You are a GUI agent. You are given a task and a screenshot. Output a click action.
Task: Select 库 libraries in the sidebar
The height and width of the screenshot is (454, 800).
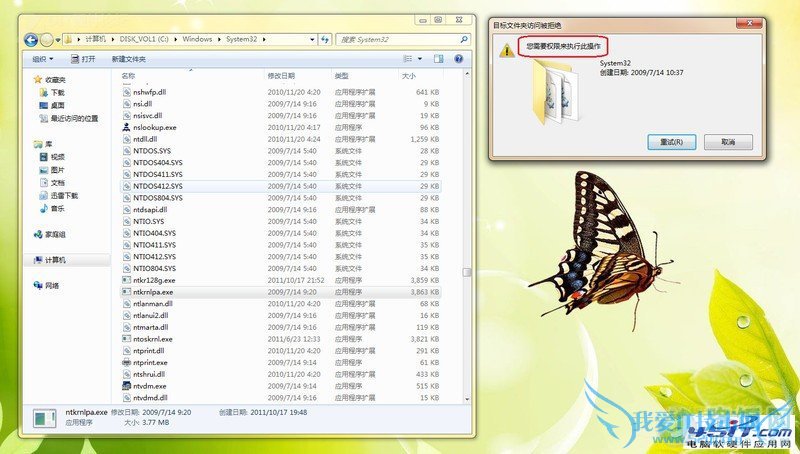pyautogui.click(x=43, y=144)
